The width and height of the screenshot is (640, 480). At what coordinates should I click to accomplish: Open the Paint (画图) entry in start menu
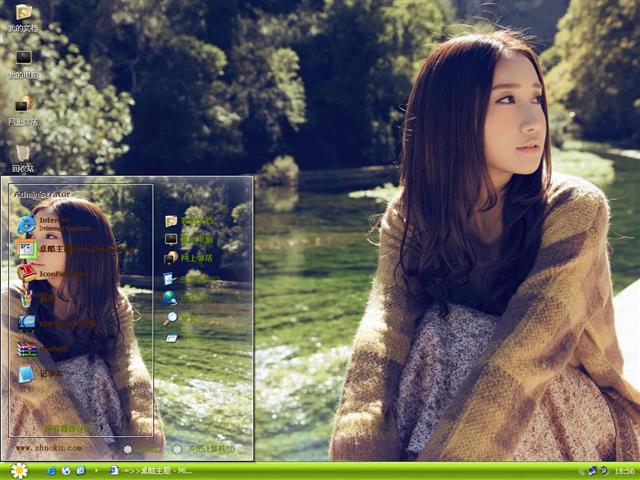38,299
